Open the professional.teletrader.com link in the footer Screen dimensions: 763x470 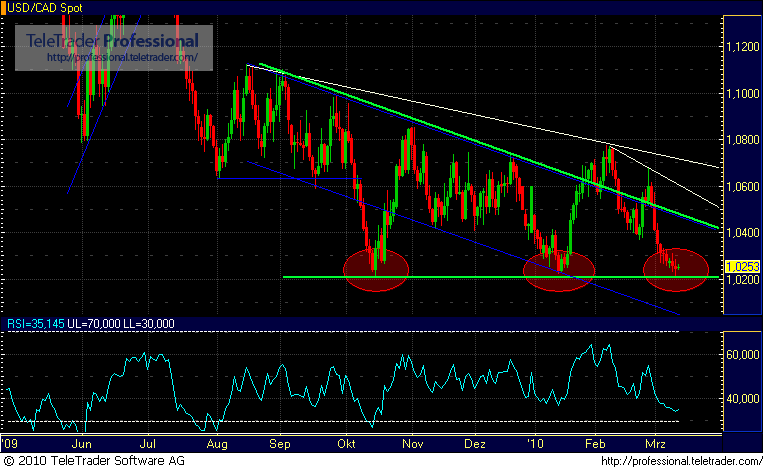click(x=681, y=461)
